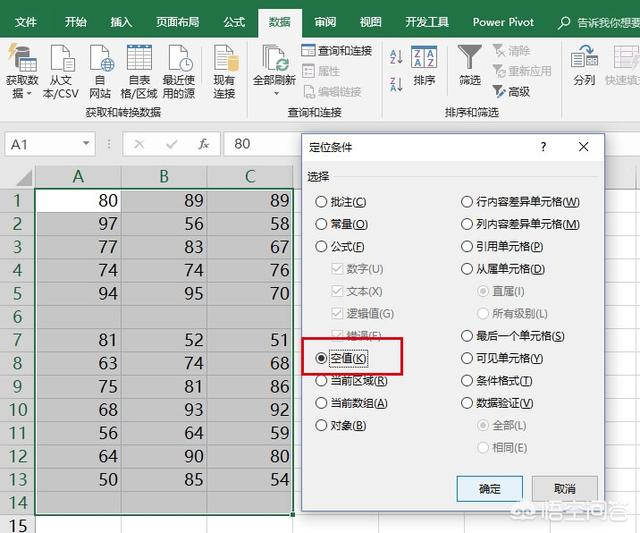This screenshot has height=533, width=640.
Task: Expand the Name Box dropdown arrow
Action: [86, 144]
